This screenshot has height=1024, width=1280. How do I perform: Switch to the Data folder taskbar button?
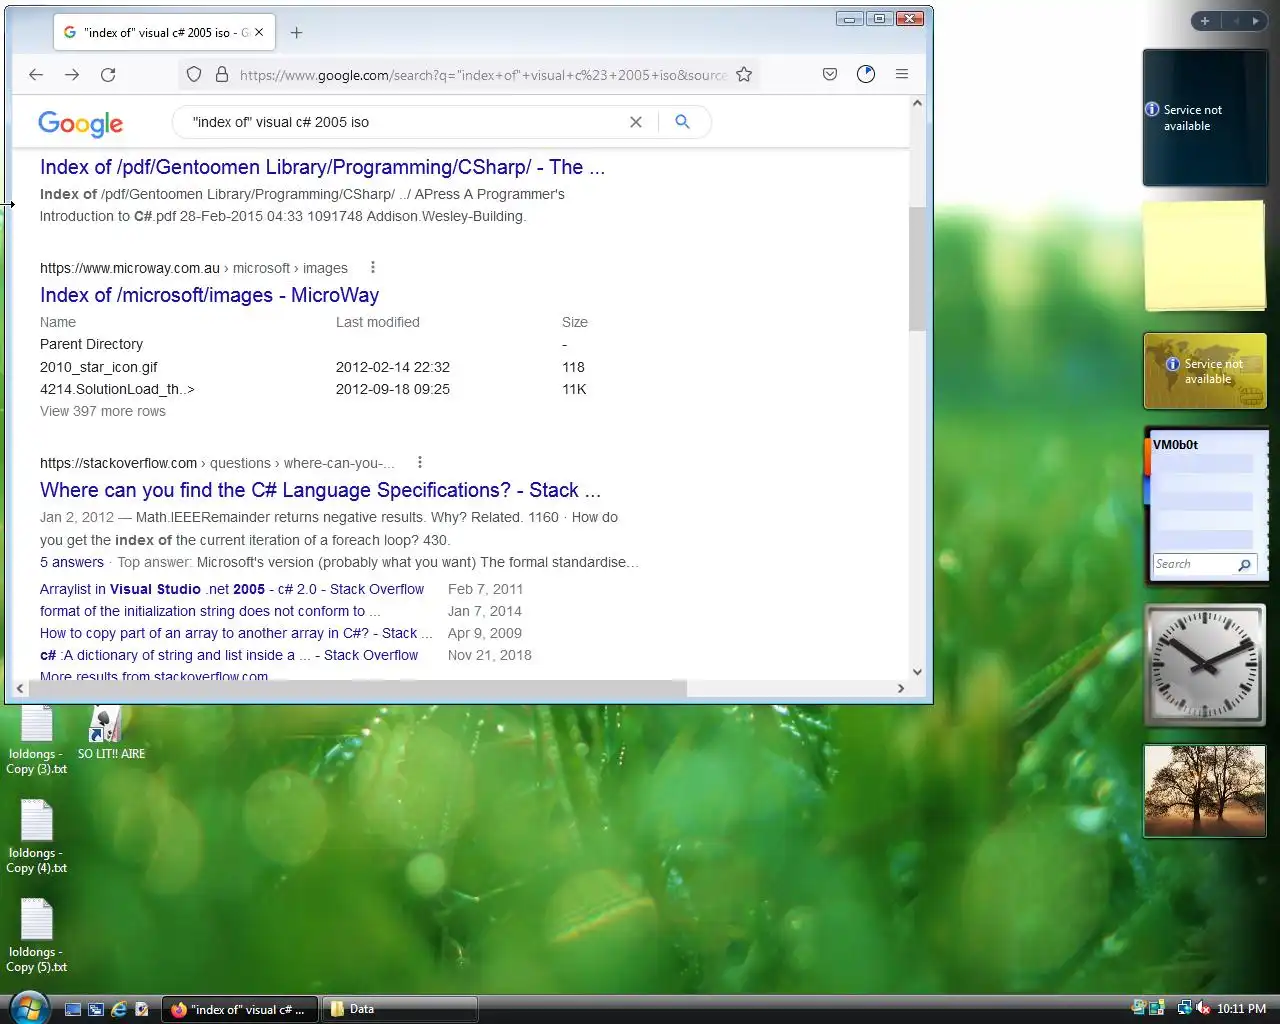click(x=400, y=1009)
